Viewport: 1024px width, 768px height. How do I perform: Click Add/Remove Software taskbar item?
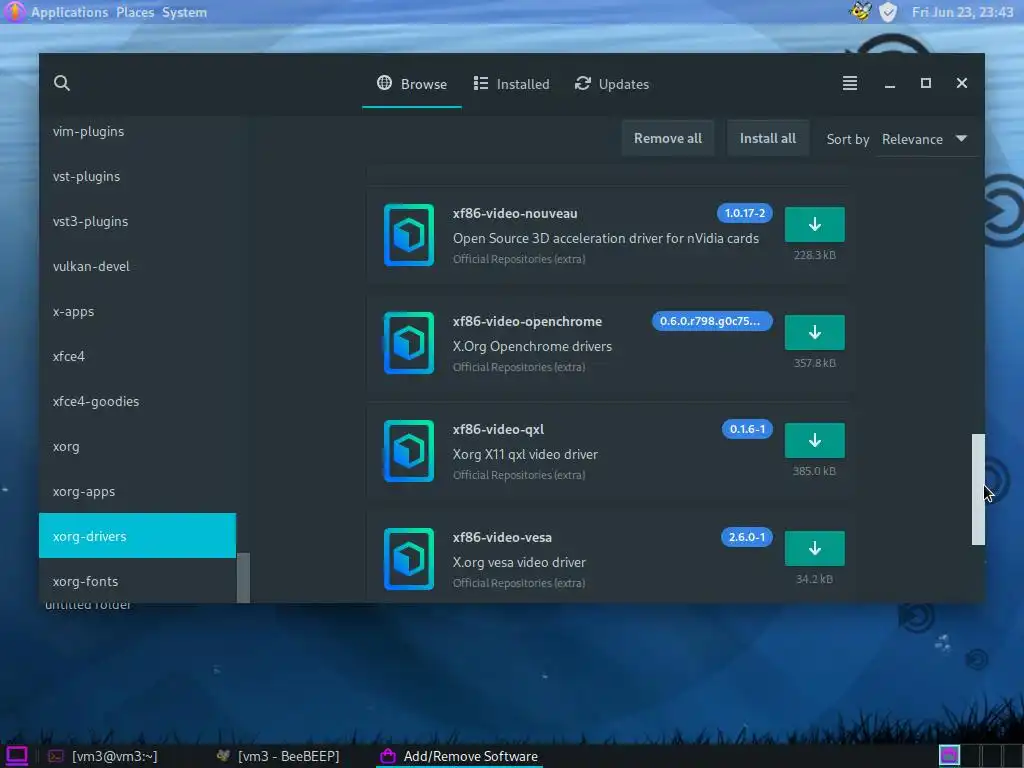click(460, 756)
